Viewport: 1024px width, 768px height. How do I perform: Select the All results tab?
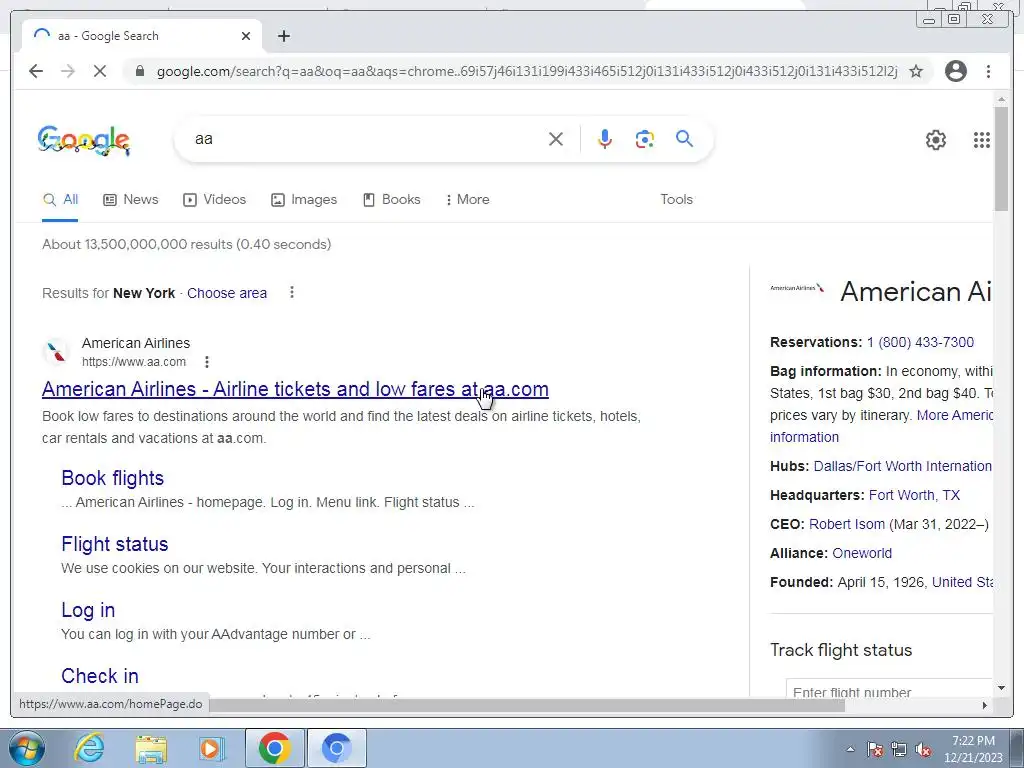coord(61,200)
